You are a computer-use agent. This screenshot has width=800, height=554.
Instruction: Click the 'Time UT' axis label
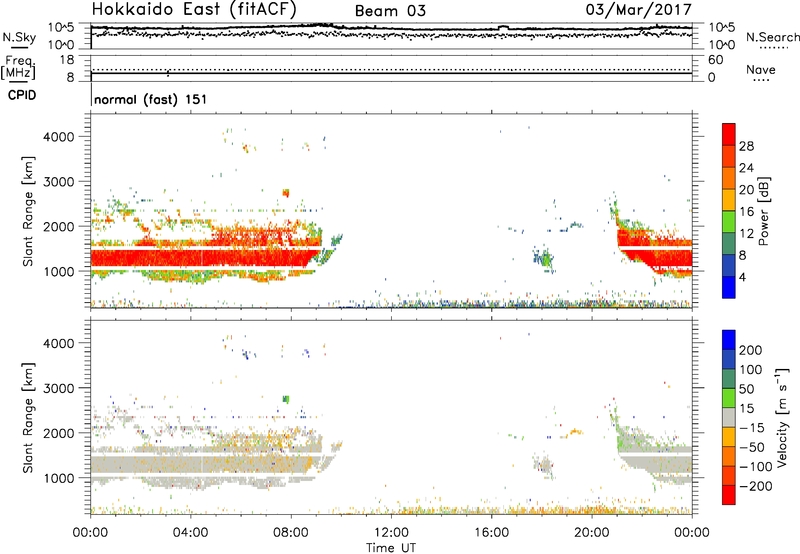tap(391, 548)
